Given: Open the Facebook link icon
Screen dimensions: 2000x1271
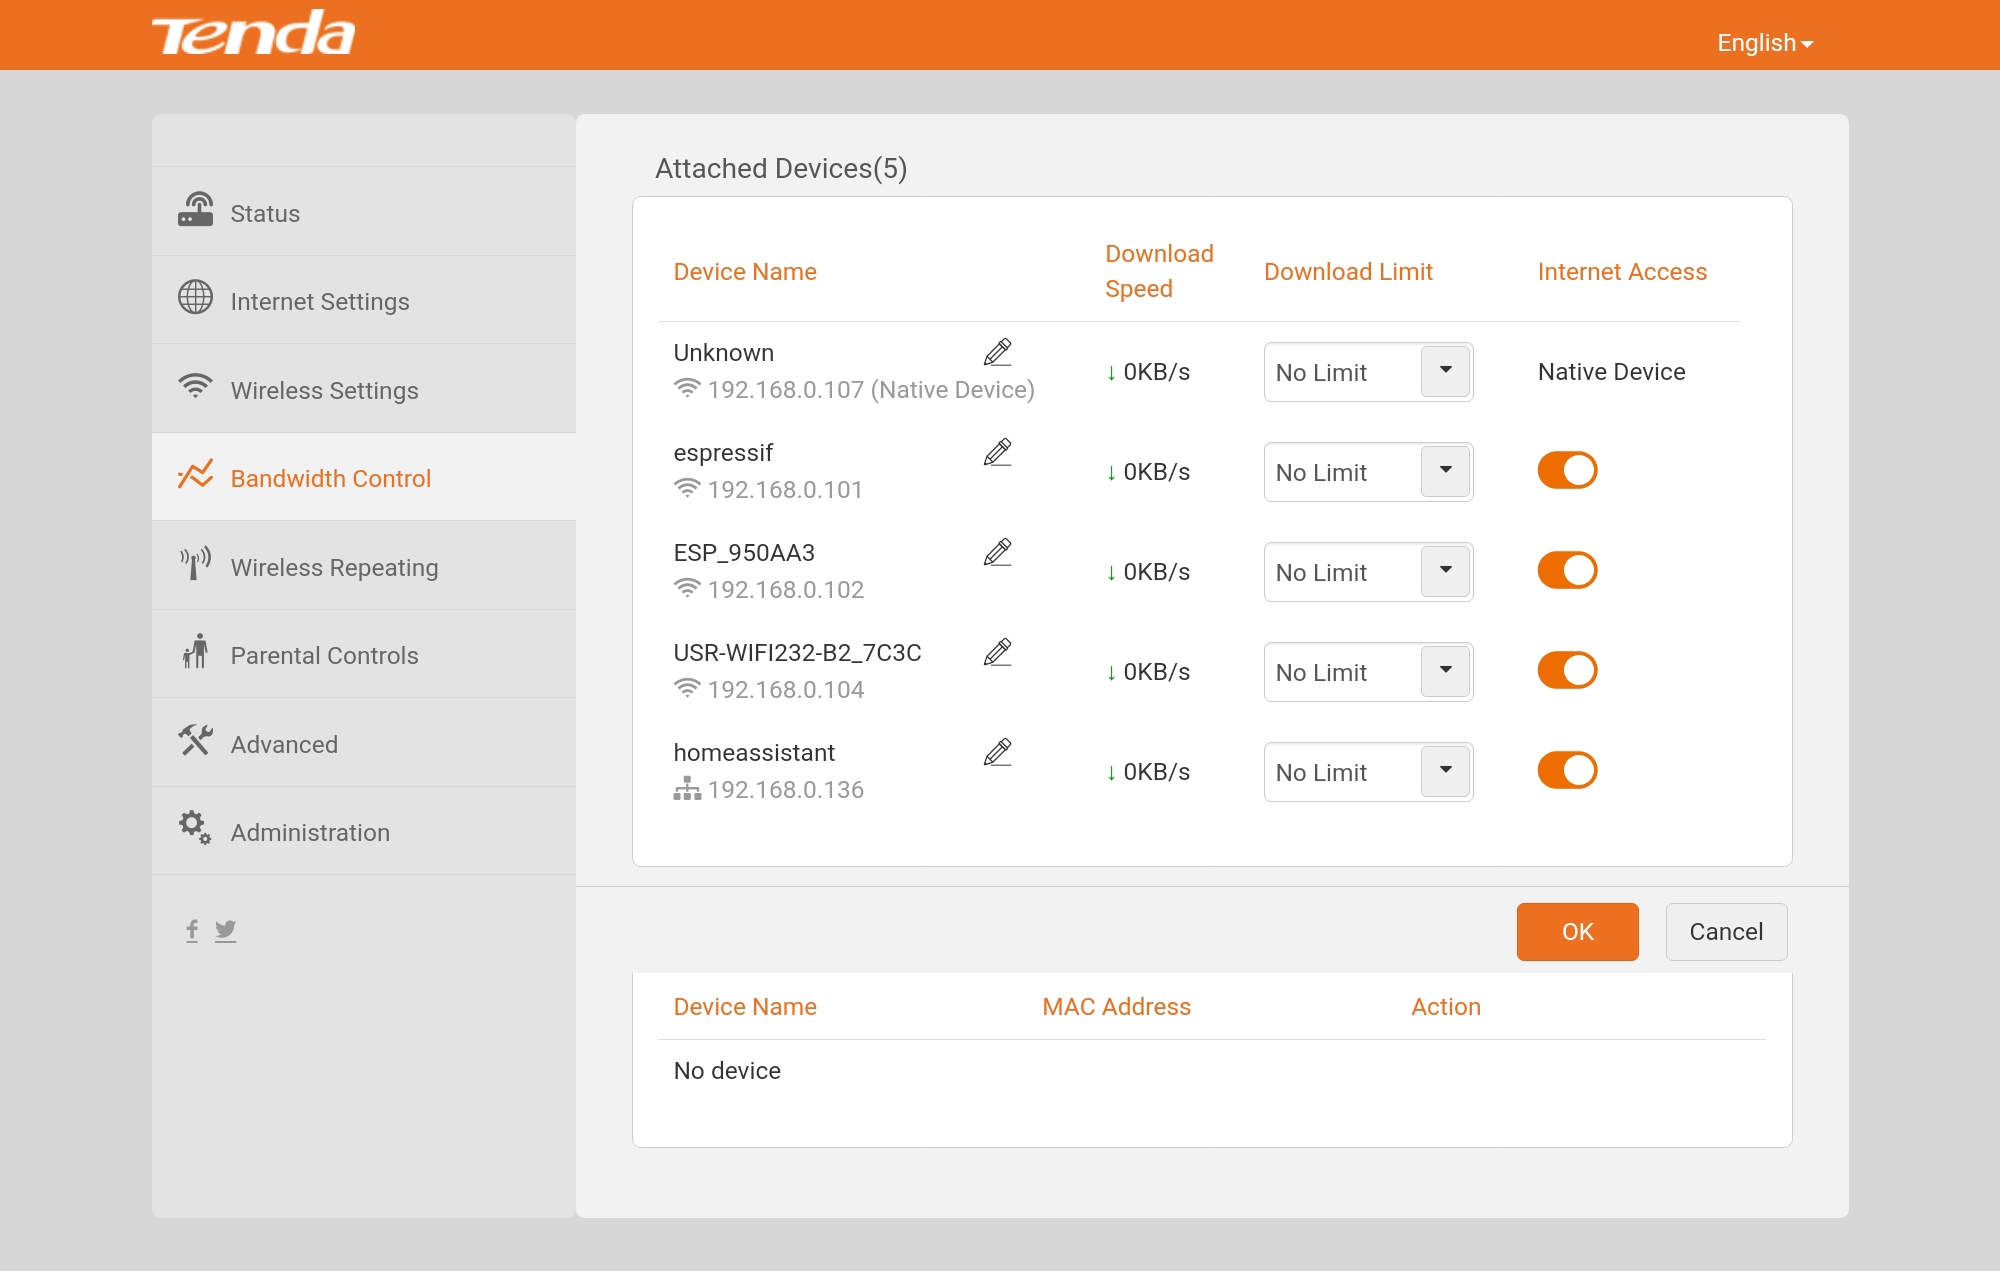Looking at the screenshot, I should click(x=192, y=930).
